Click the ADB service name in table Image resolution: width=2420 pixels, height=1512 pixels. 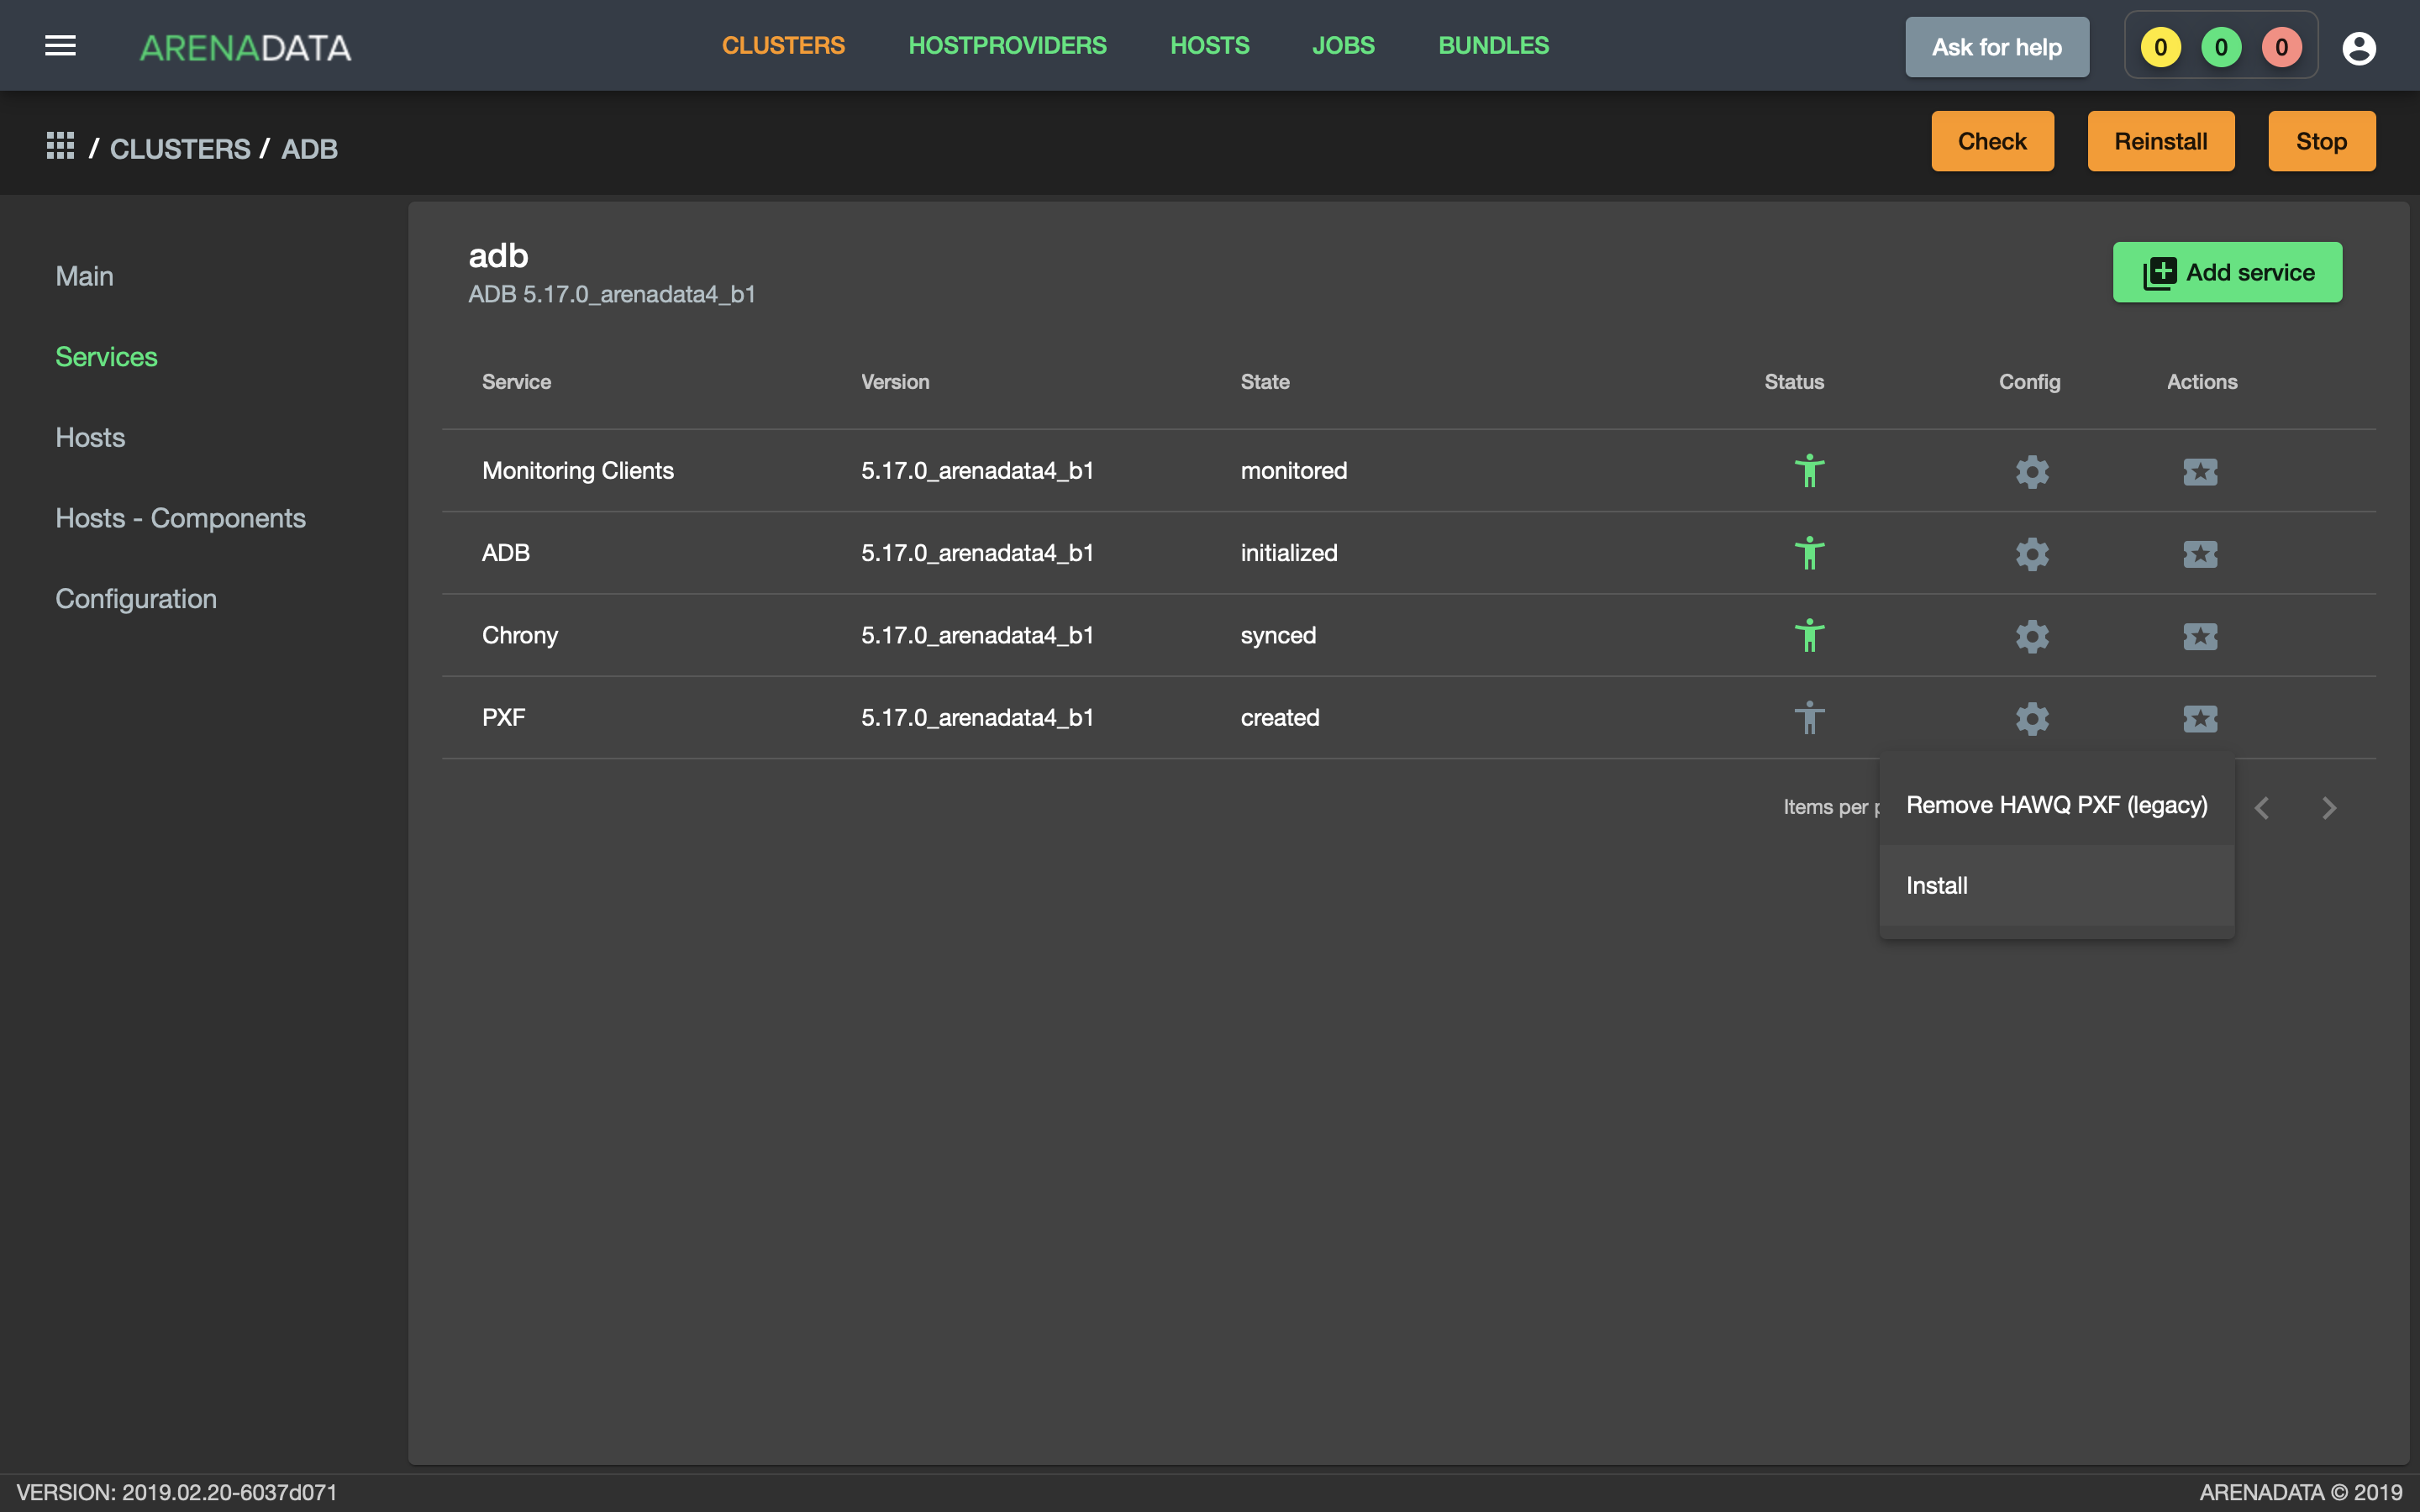click(x=505, y=553)
